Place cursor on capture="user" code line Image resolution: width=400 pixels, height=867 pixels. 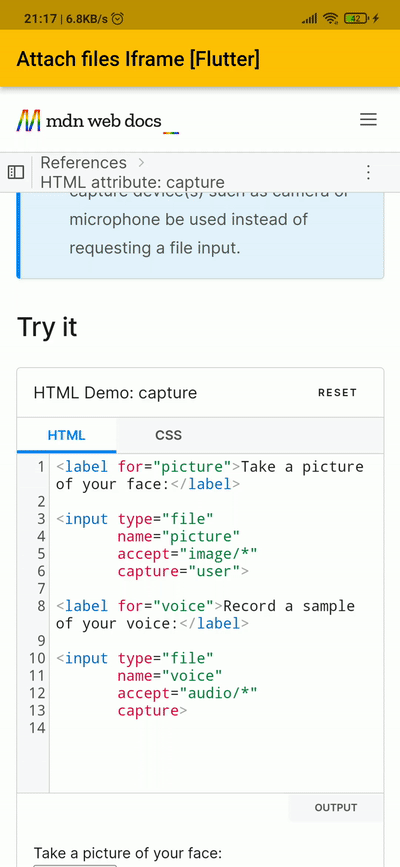point(183,571)
